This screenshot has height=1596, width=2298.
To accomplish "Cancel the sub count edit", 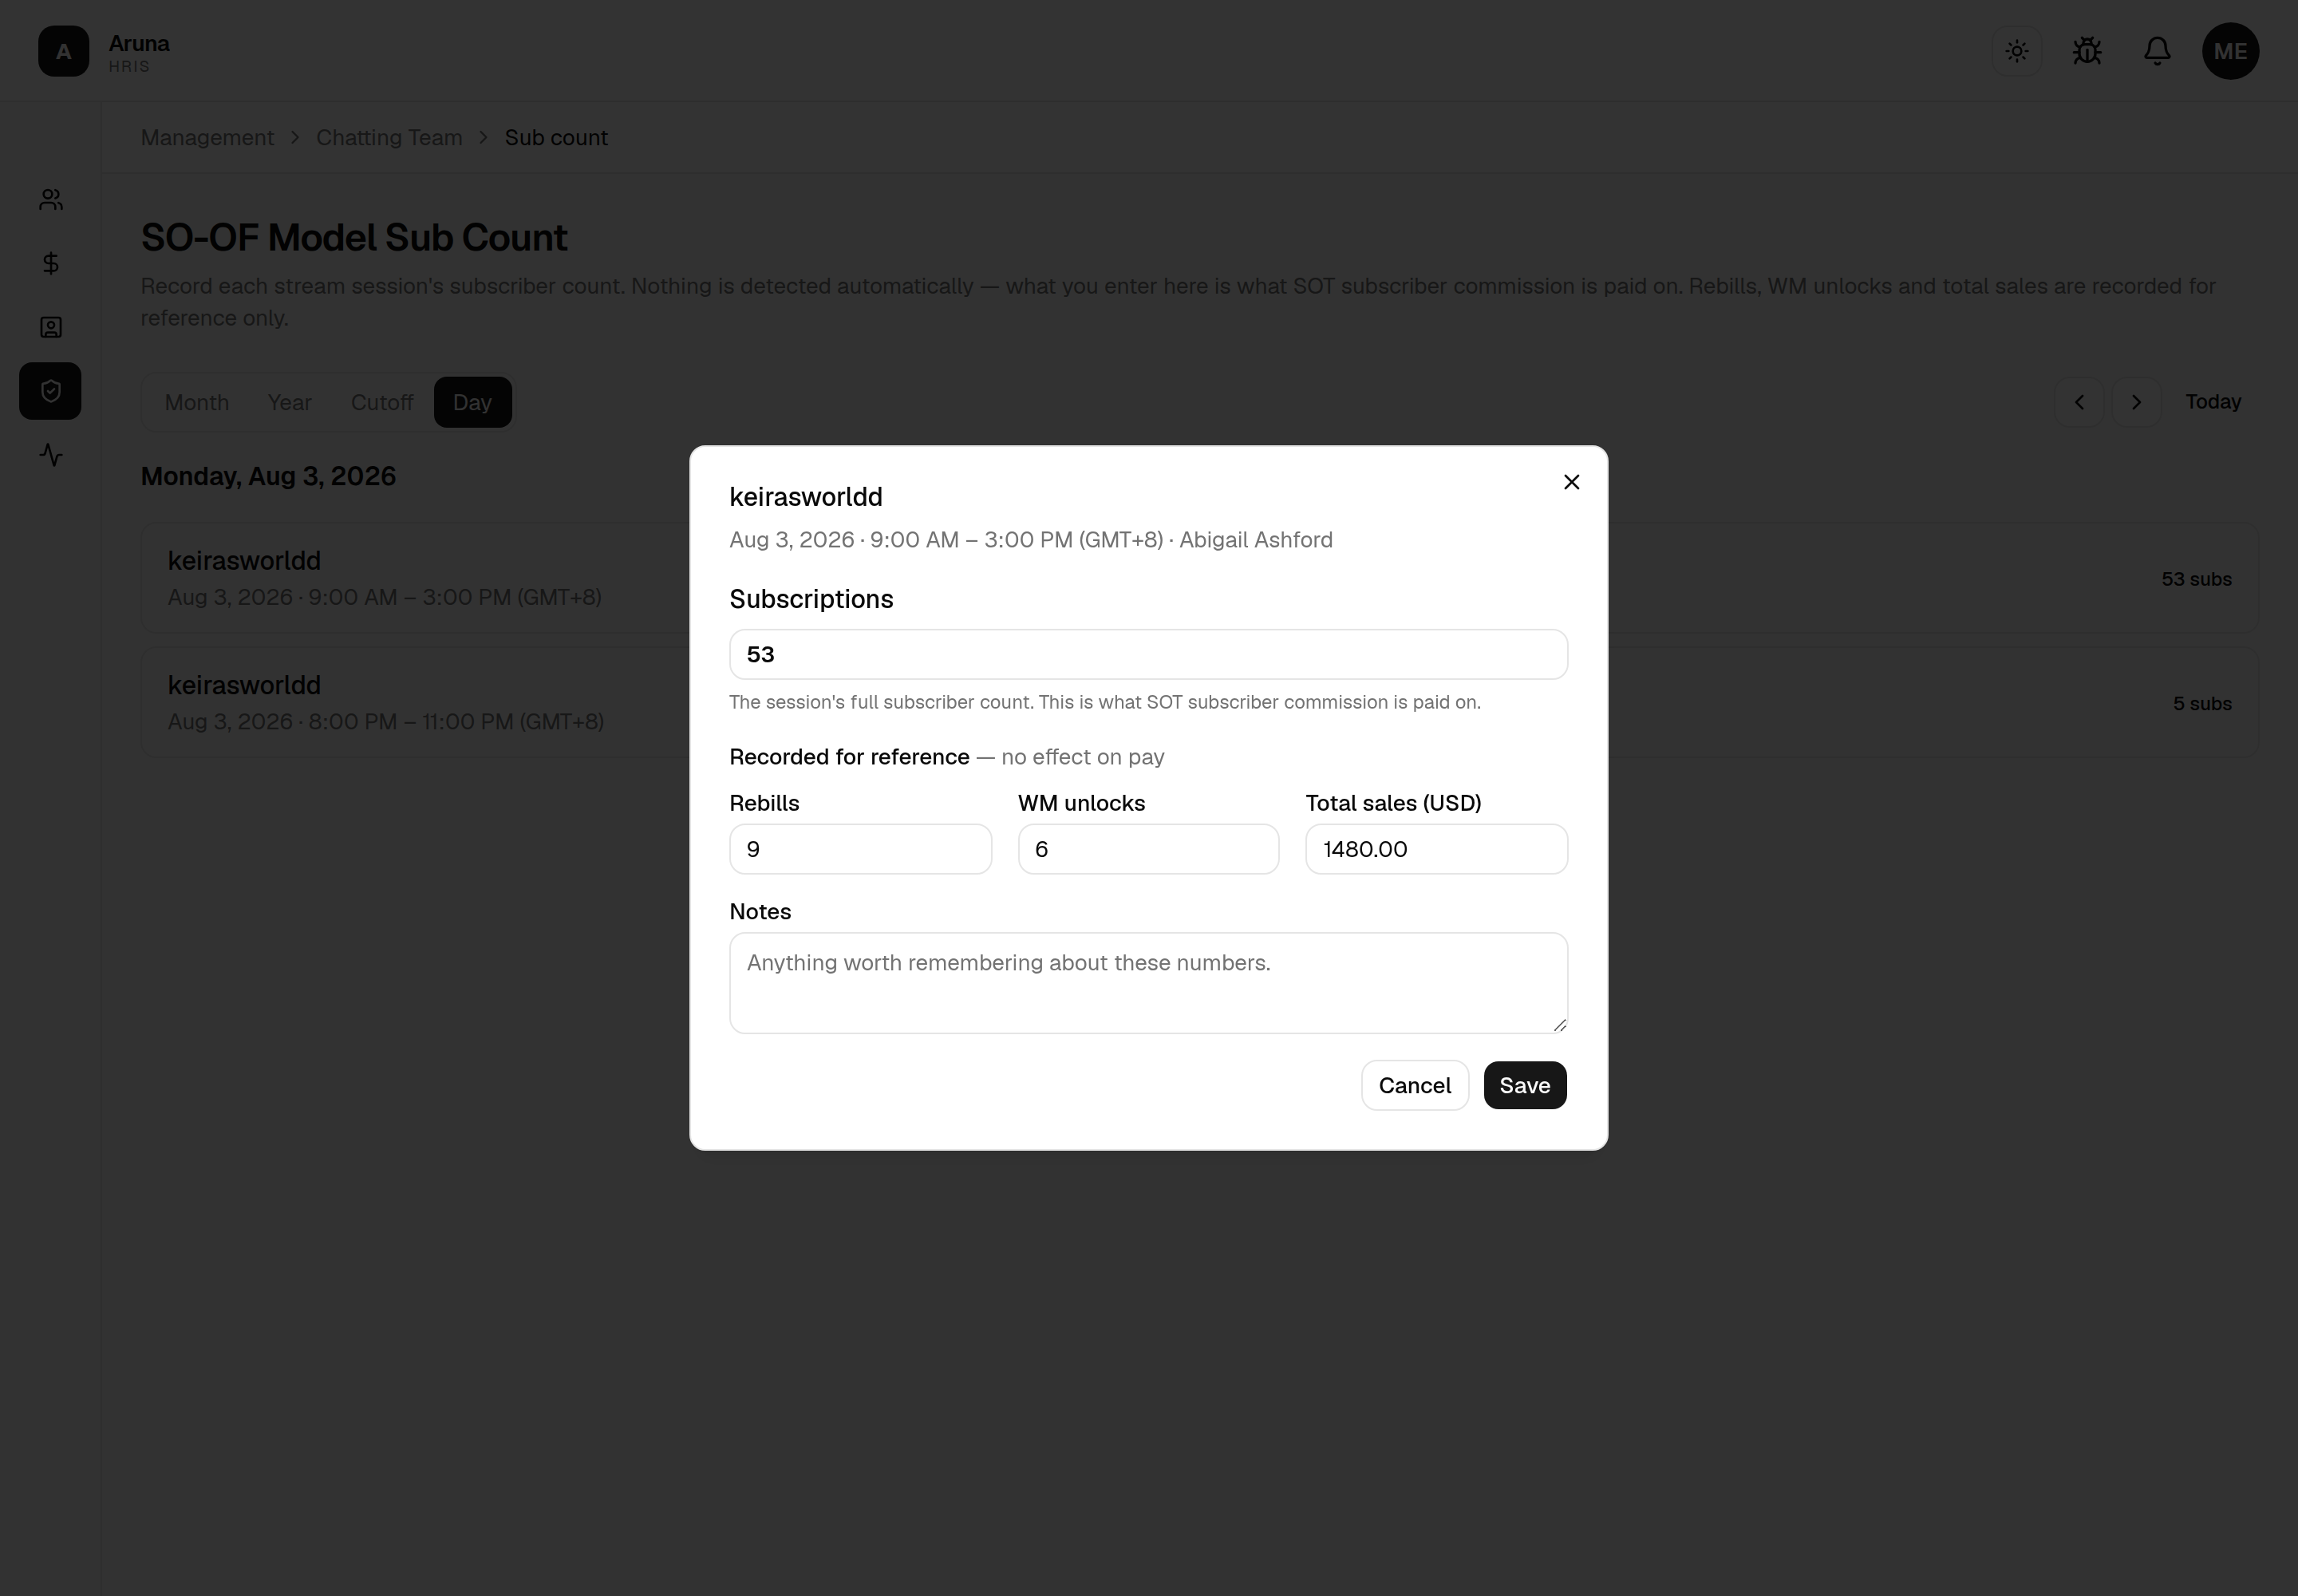I will (1414, 1086).
